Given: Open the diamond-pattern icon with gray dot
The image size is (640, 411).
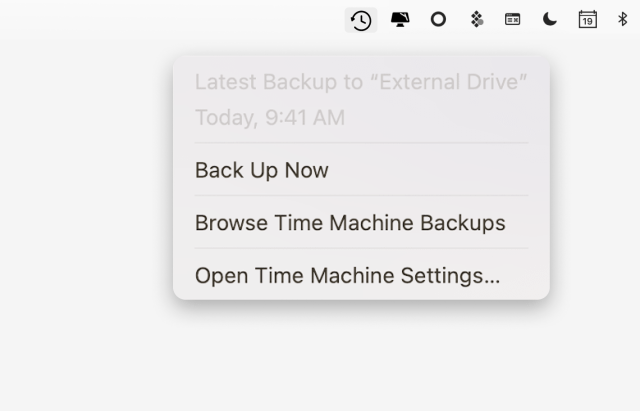Looking at the screenshot, I should coord(477,19).
